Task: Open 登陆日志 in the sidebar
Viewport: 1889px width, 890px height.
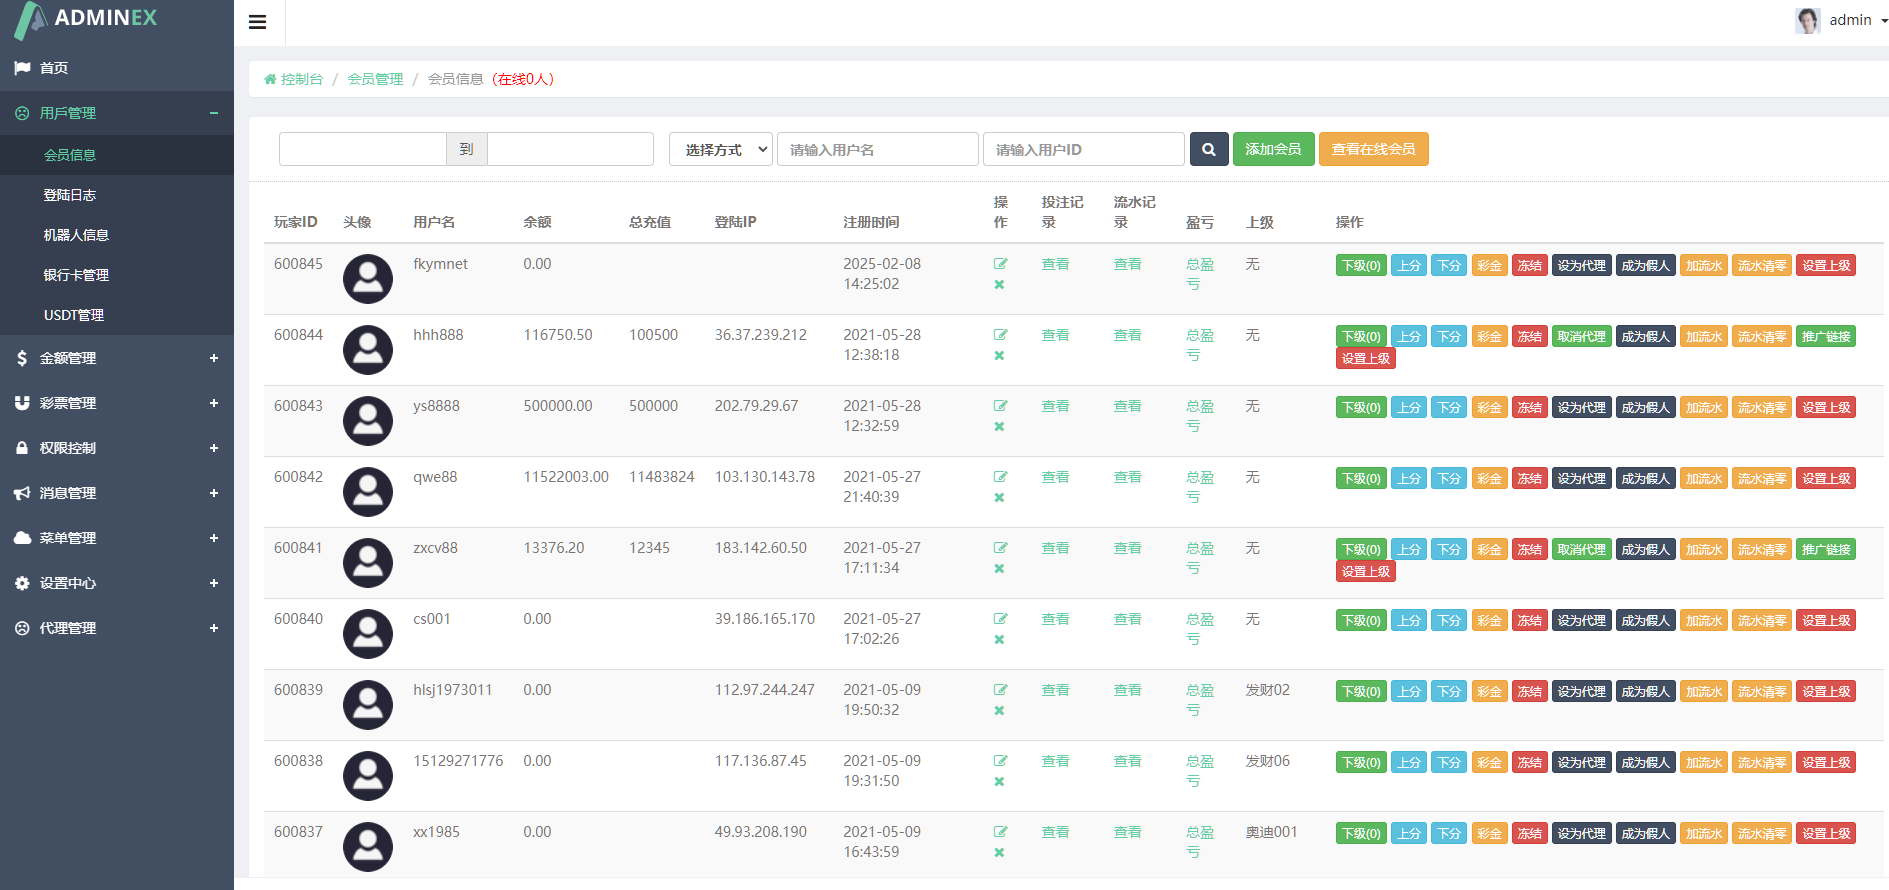Action: 70,195
